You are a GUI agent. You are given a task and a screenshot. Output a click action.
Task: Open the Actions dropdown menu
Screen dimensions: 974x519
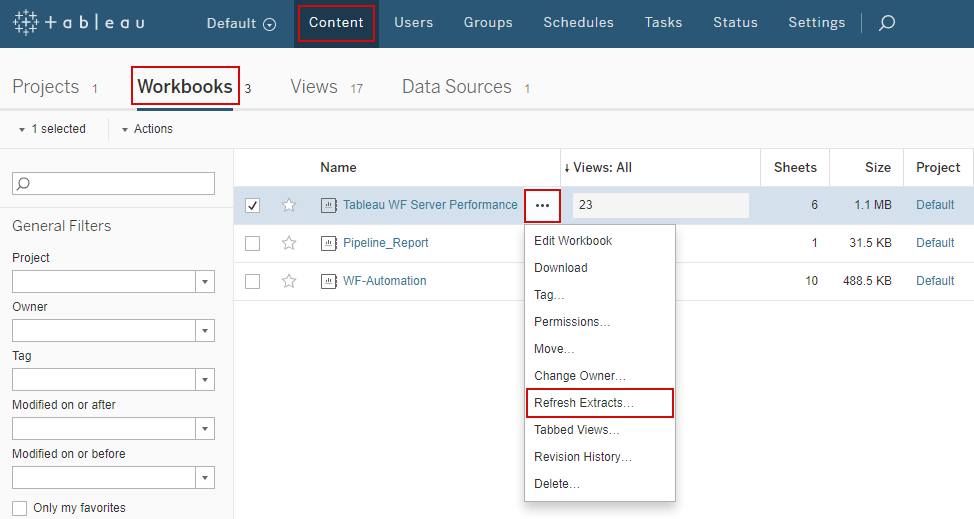tap(147, 129)
